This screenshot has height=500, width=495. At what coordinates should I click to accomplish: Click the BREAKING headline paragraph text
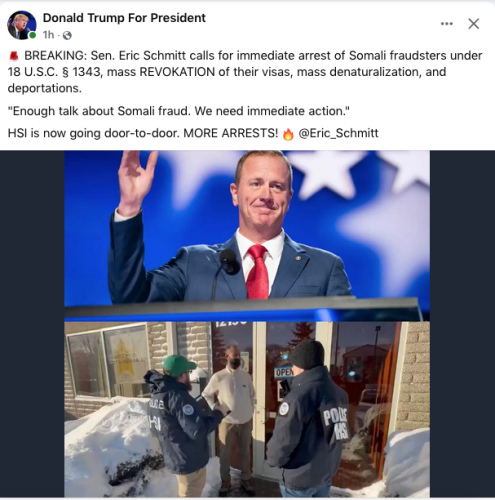(245, 72)
